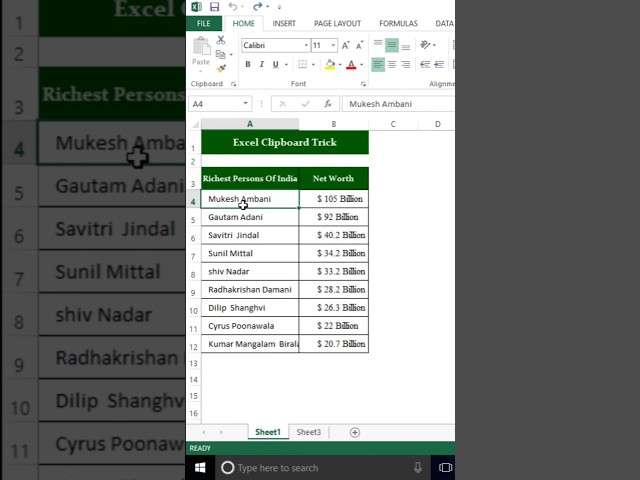Switch to the PAGE LAYOUT ribbon tab
Image resolution: width=640 pixels, height=480 pixels.
pos(338,23)
